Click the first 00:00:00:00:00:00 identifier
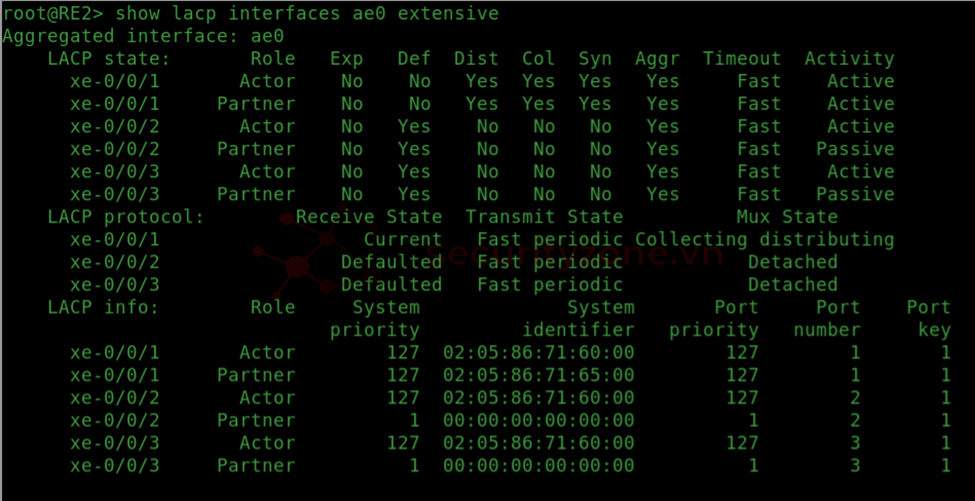Viewport: 975px width, 501px height. [x=538, y=420]
